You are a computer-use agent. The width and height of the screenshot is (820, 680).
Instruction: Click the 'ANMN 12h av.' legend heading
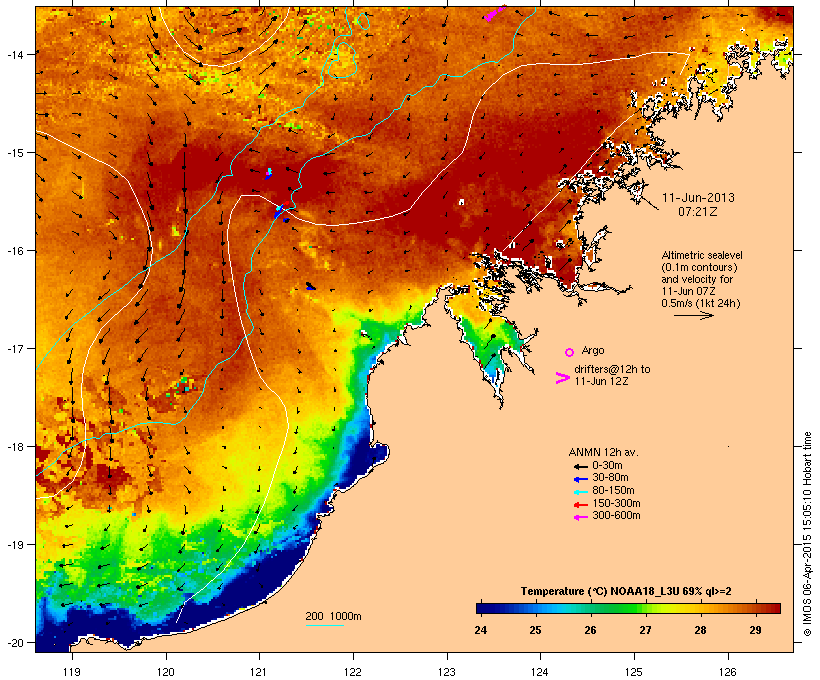(x=603, y=452)
